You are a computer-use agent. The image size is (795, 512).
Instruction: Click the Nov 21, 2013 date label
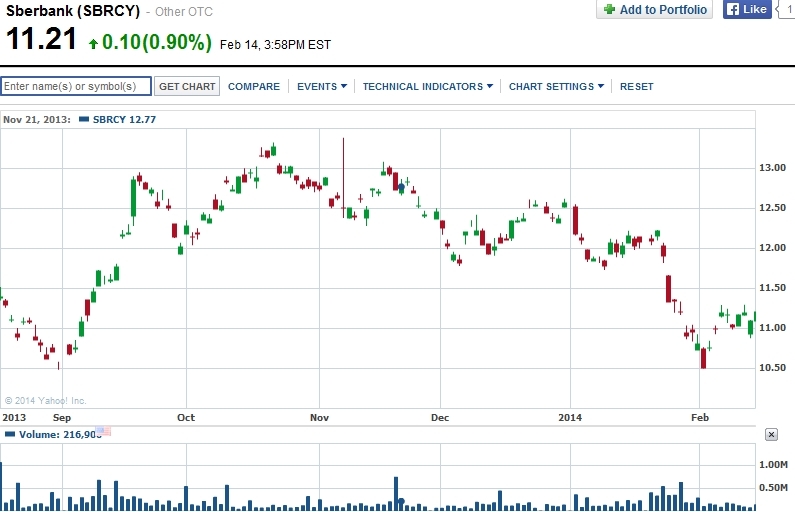[37, 120]
